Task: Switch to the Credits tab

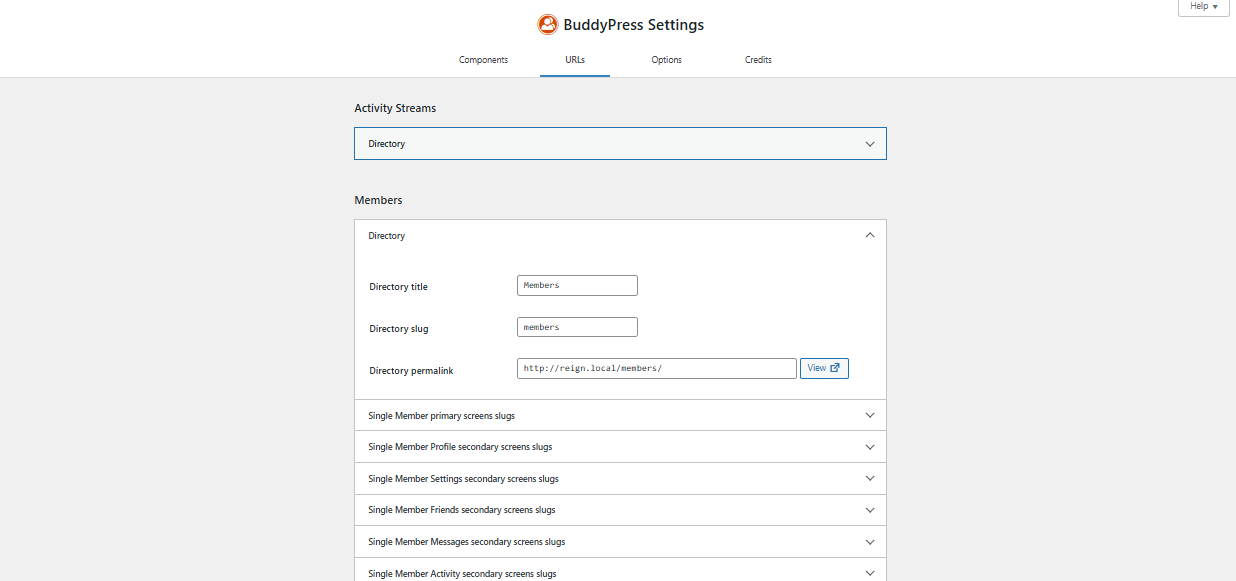Action: pos(758,60)
